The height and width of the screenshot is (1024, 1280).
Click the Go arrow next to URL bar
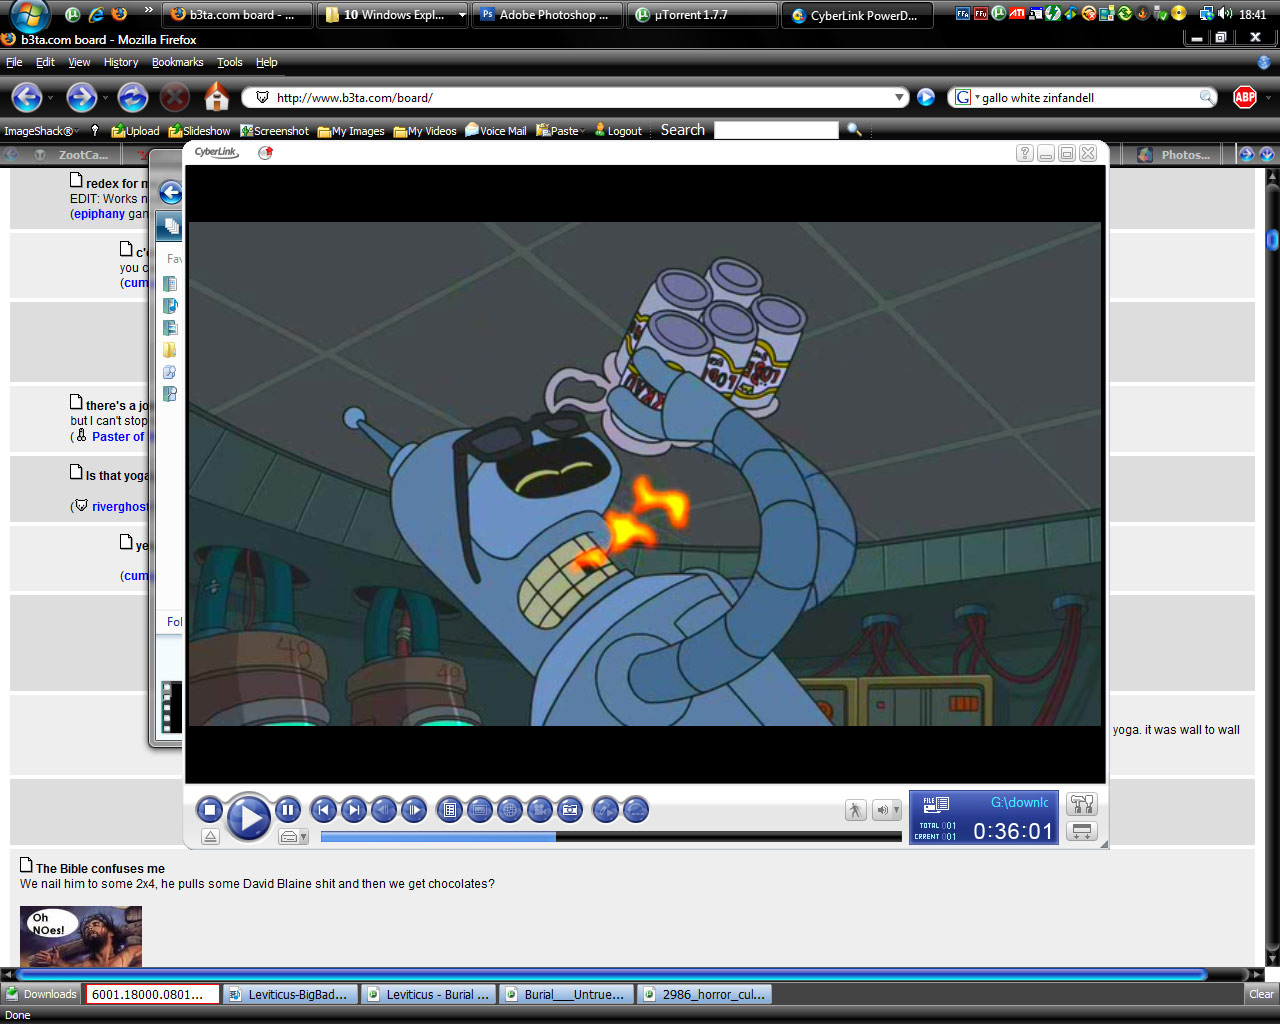926,97
